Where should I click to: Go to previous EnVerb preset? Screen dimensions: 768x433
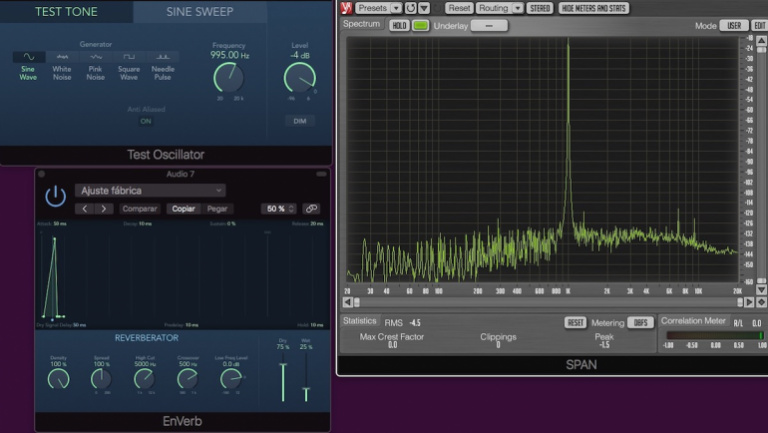[85, 209]
